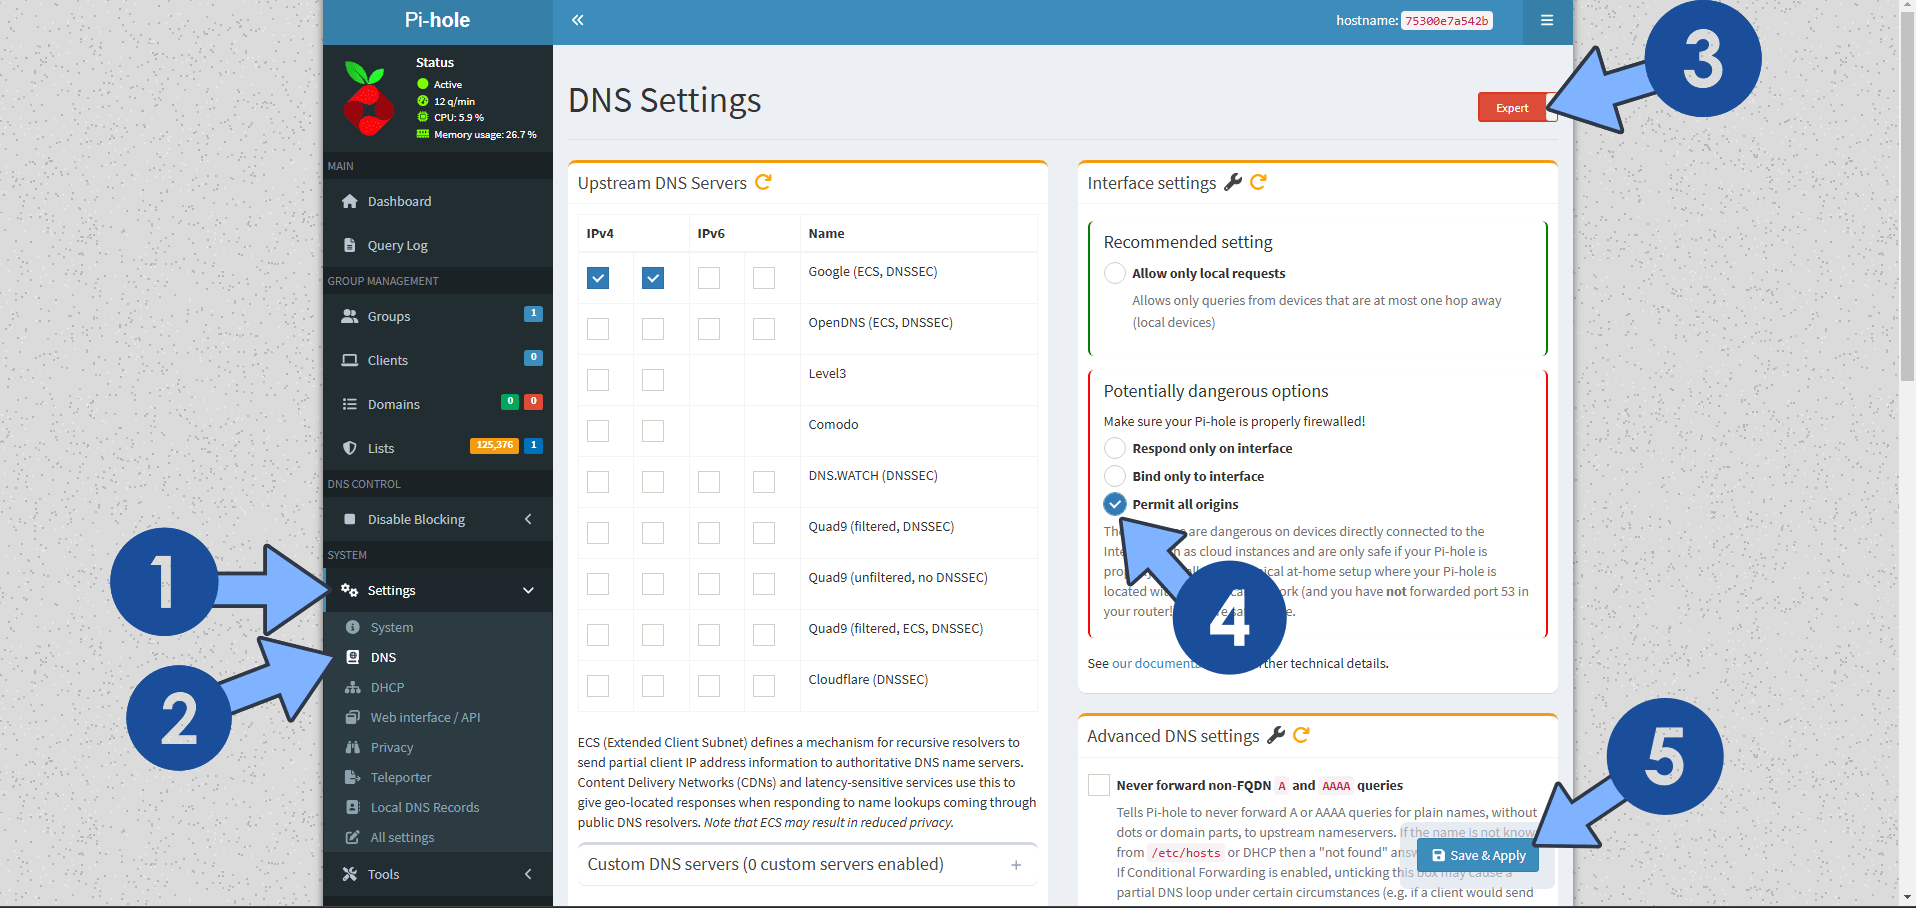1916x908 pixels.
Task: Click the Settings gears icon
Action: pyautogui.click(x=350, y=590)
